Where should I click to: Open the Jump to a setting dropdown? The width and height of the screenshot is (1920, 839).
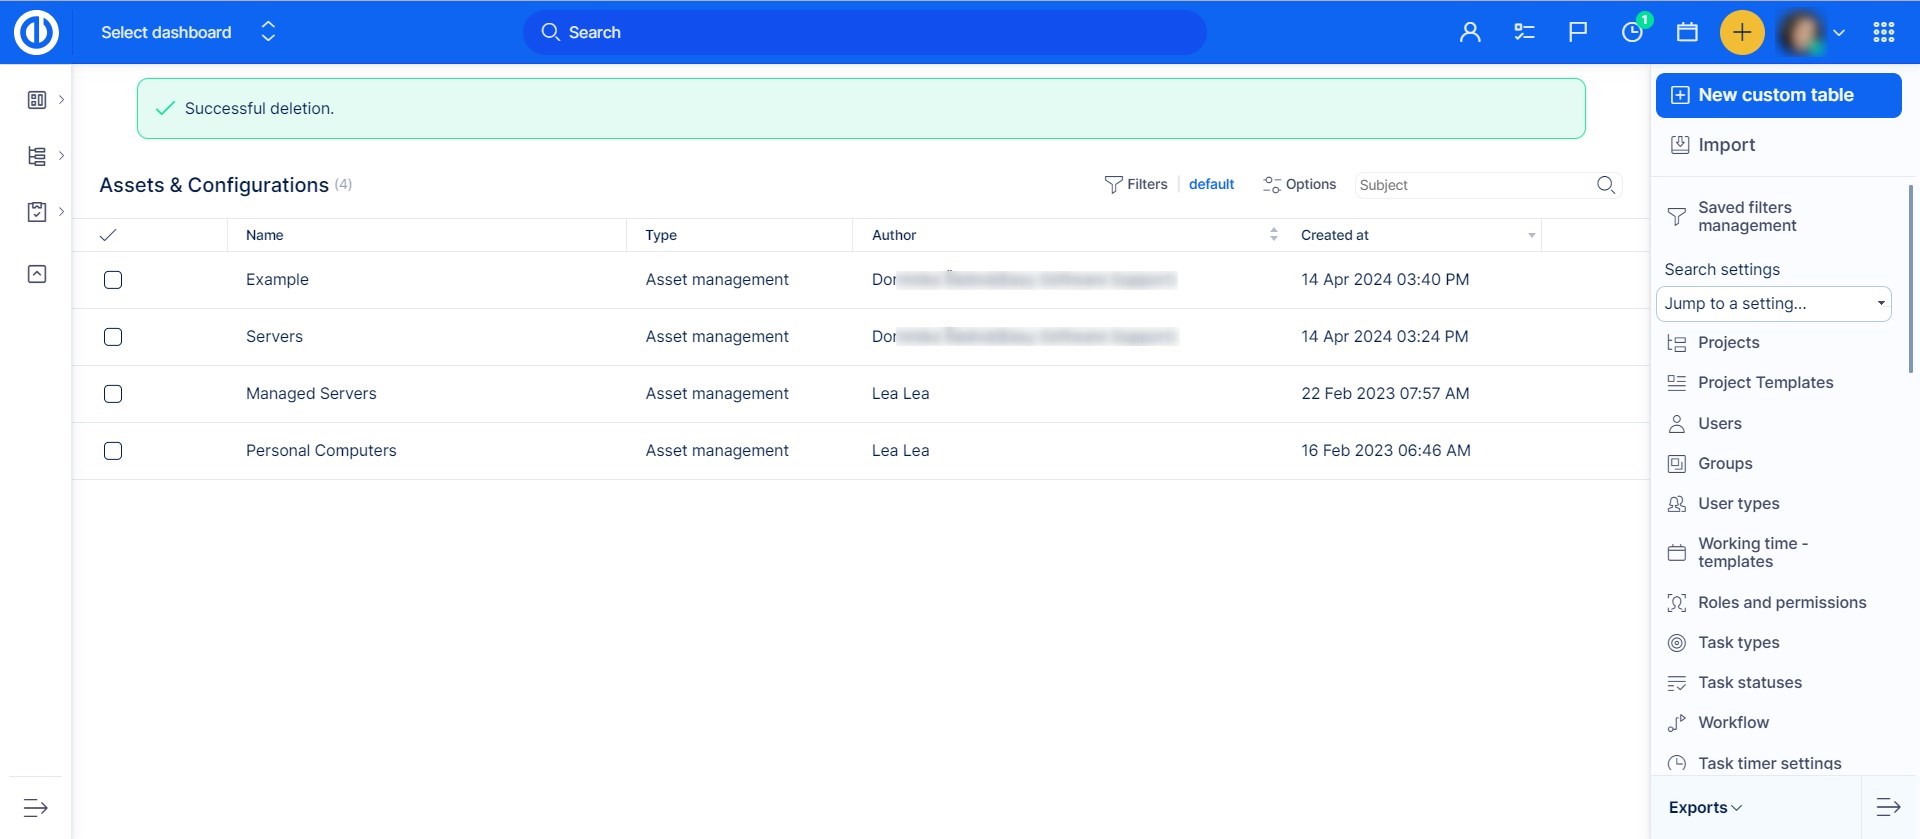click(x=1773, y=304)
